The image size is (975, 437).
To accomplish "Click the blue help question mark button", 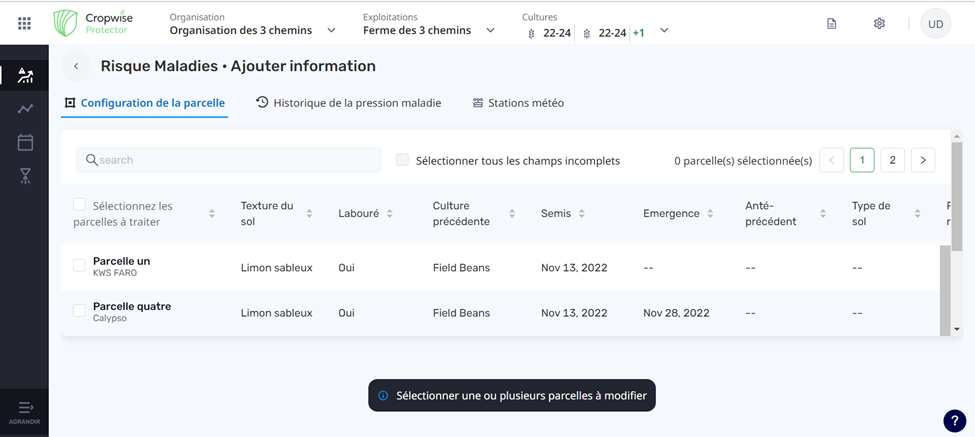I will (954, 421).
